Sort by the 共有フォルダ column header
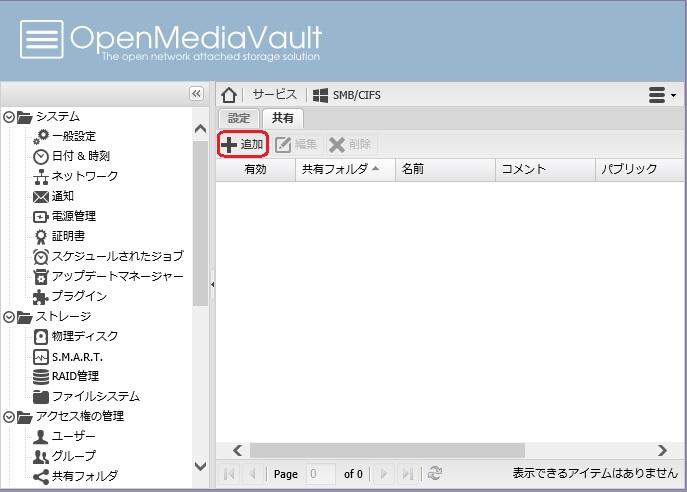 point(346,169)
